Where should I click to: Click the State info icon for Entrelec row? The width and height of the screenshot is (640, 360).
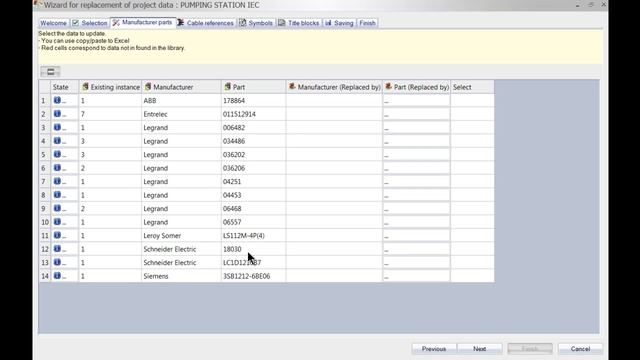[x=57, y=113]
